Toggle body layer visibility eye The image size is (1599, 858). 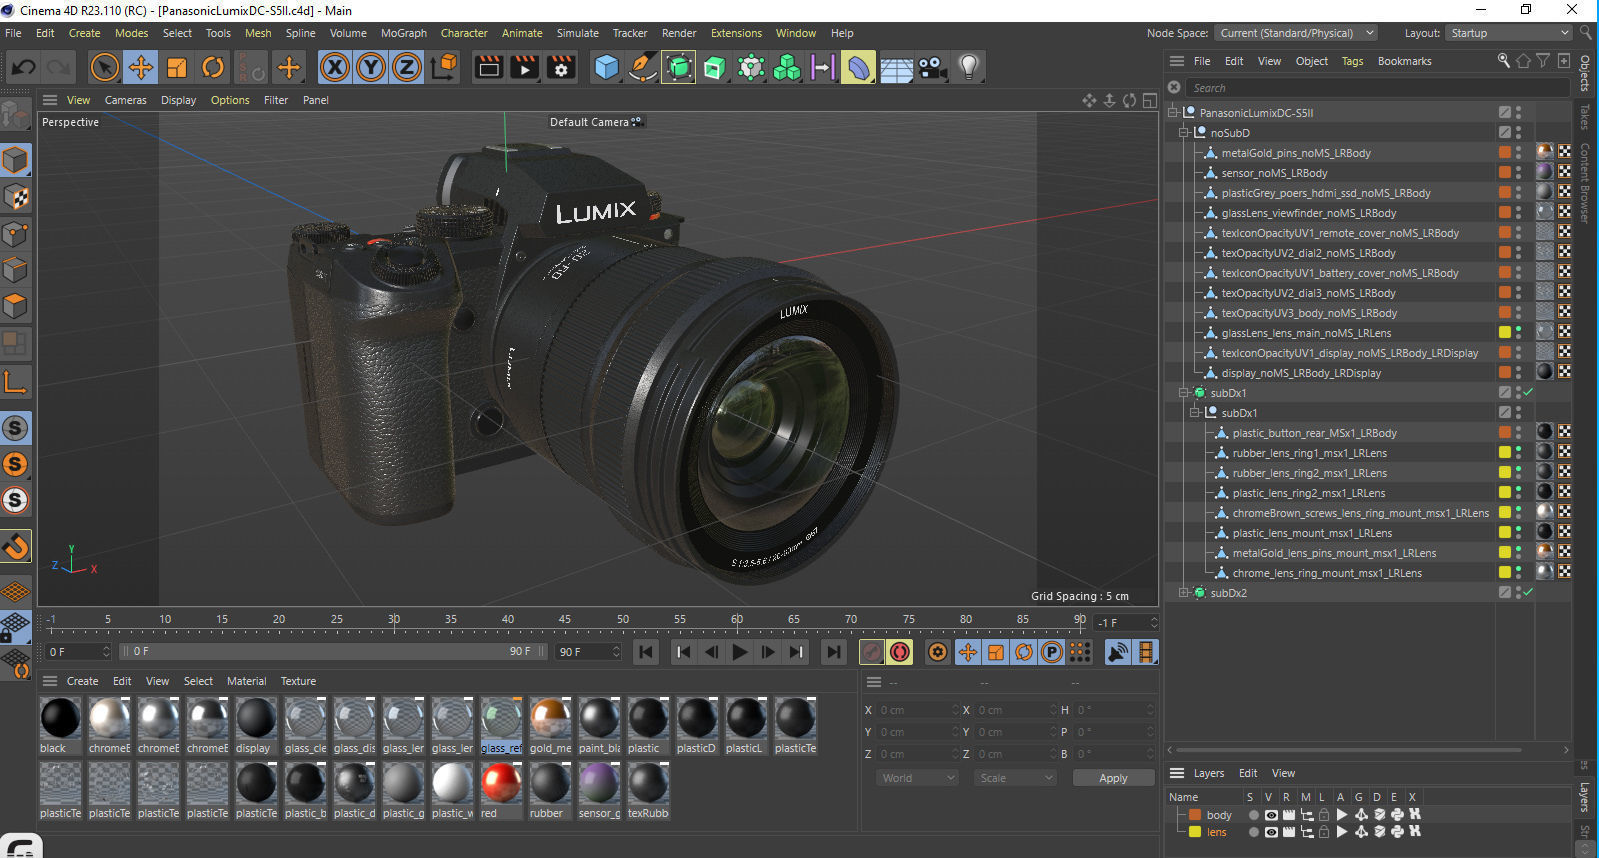[1271, 815]
